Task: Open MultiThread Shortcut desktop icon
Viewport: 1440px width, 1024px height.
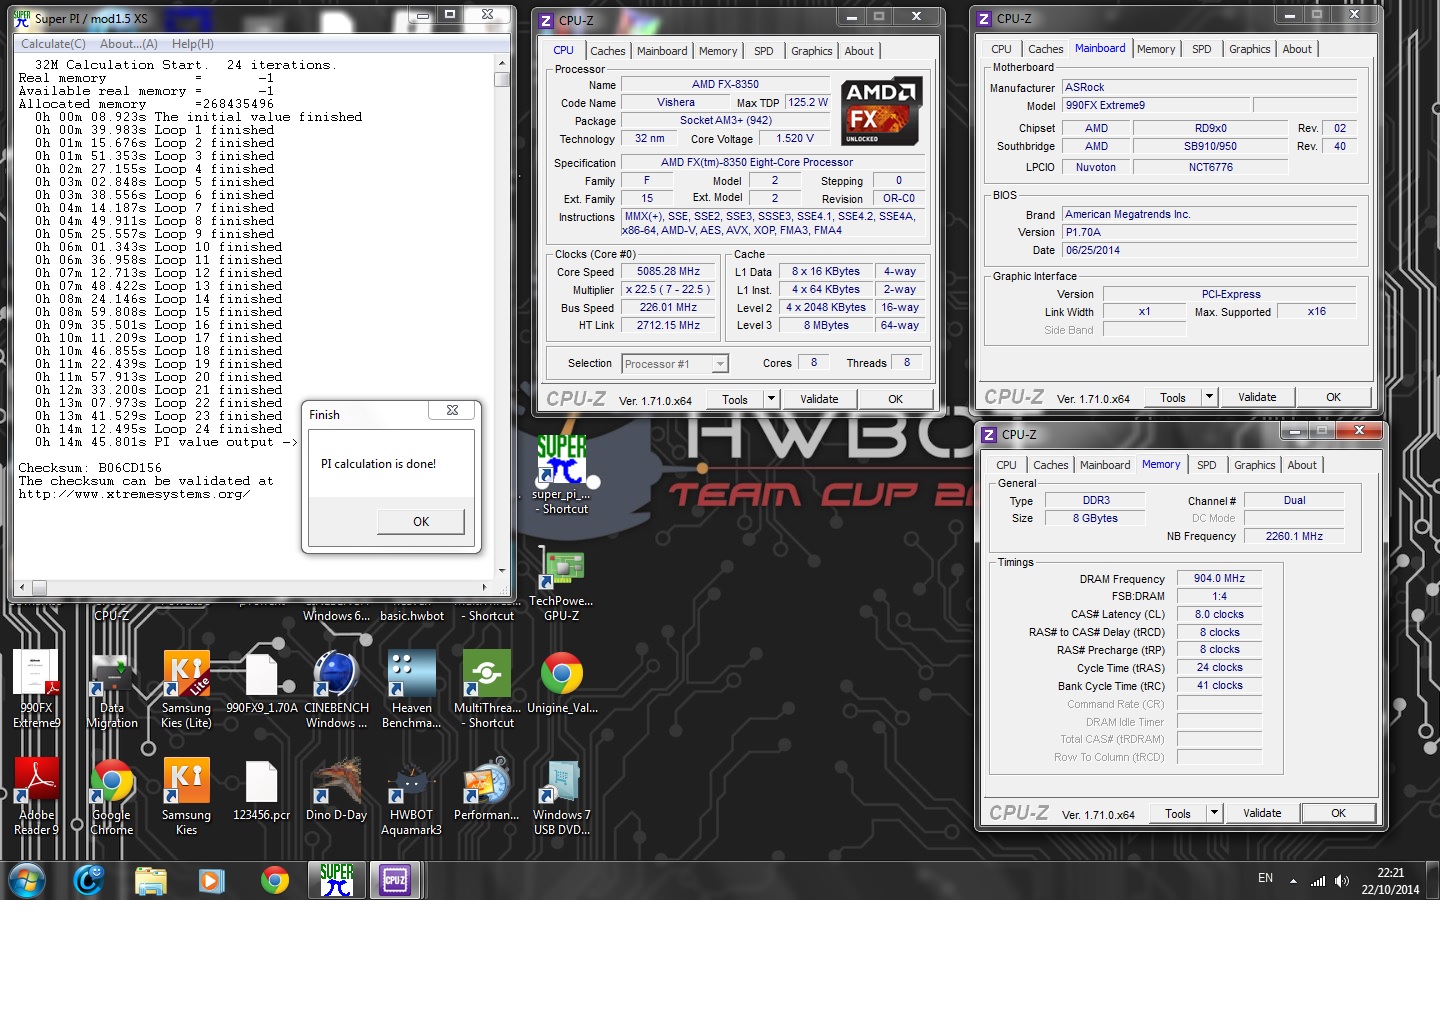Action: point(487,689)
